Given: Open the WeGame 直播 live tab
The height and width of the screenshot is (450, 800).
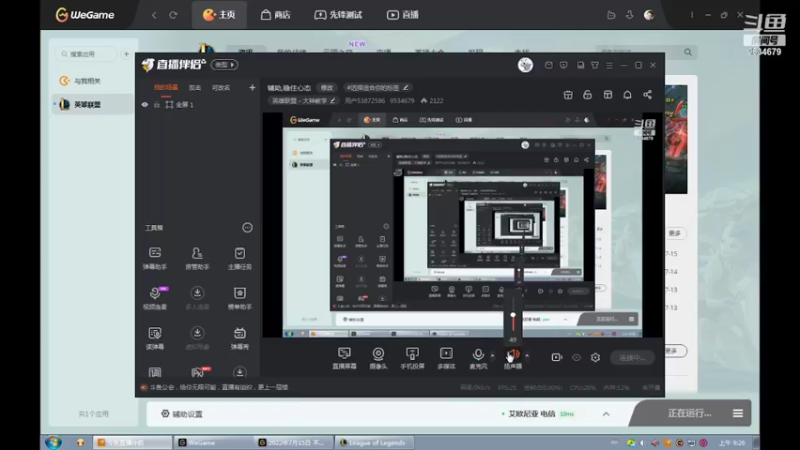Looking at the screenshot, I should [403, 15].
